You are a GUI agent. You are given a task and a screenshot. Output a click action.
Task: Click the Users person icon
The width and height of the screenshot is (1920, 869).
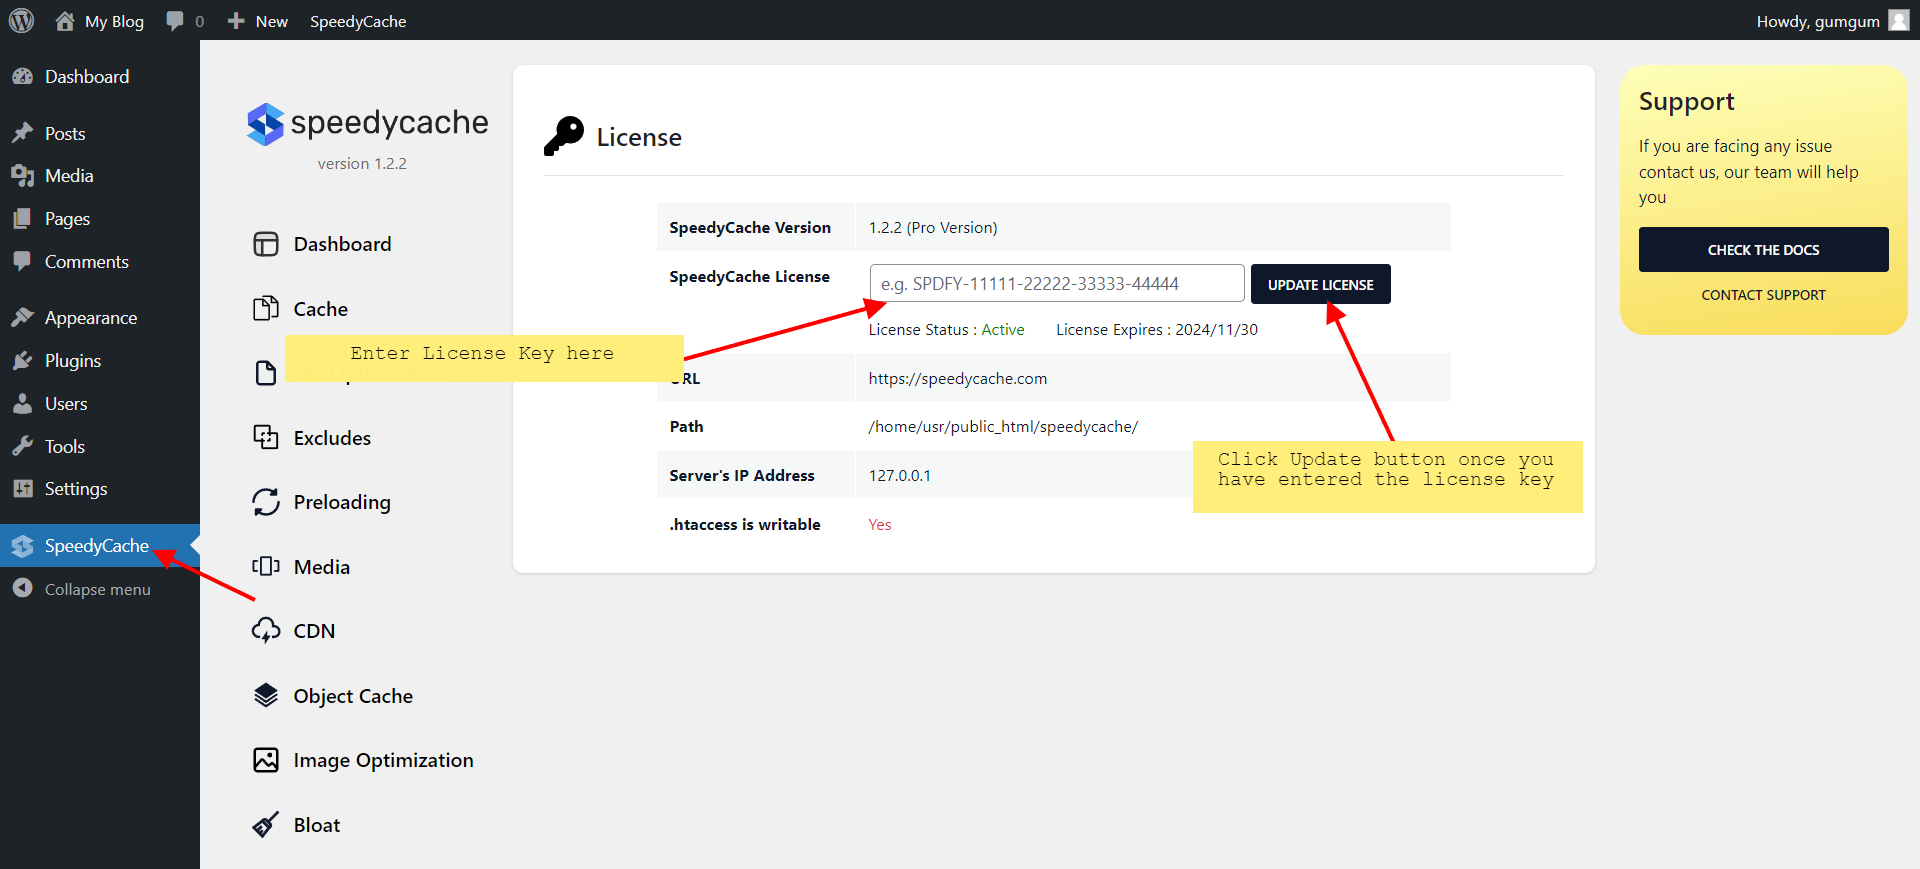click(22, 404)
